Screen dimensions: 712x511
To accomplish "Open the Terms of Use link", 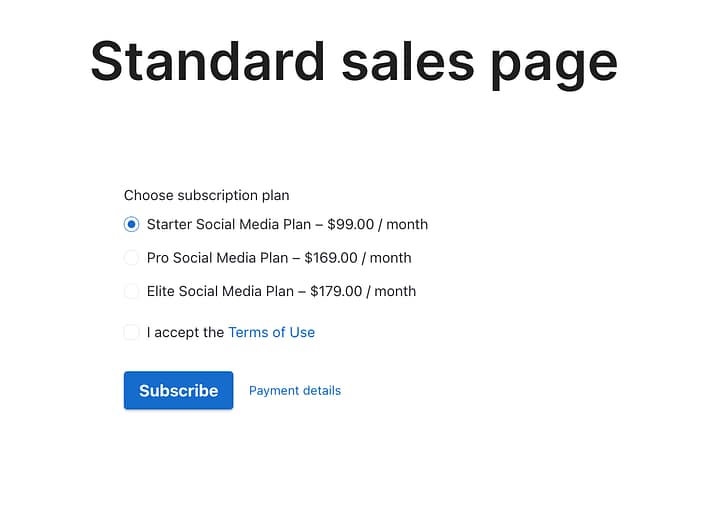I will (271, 332).
